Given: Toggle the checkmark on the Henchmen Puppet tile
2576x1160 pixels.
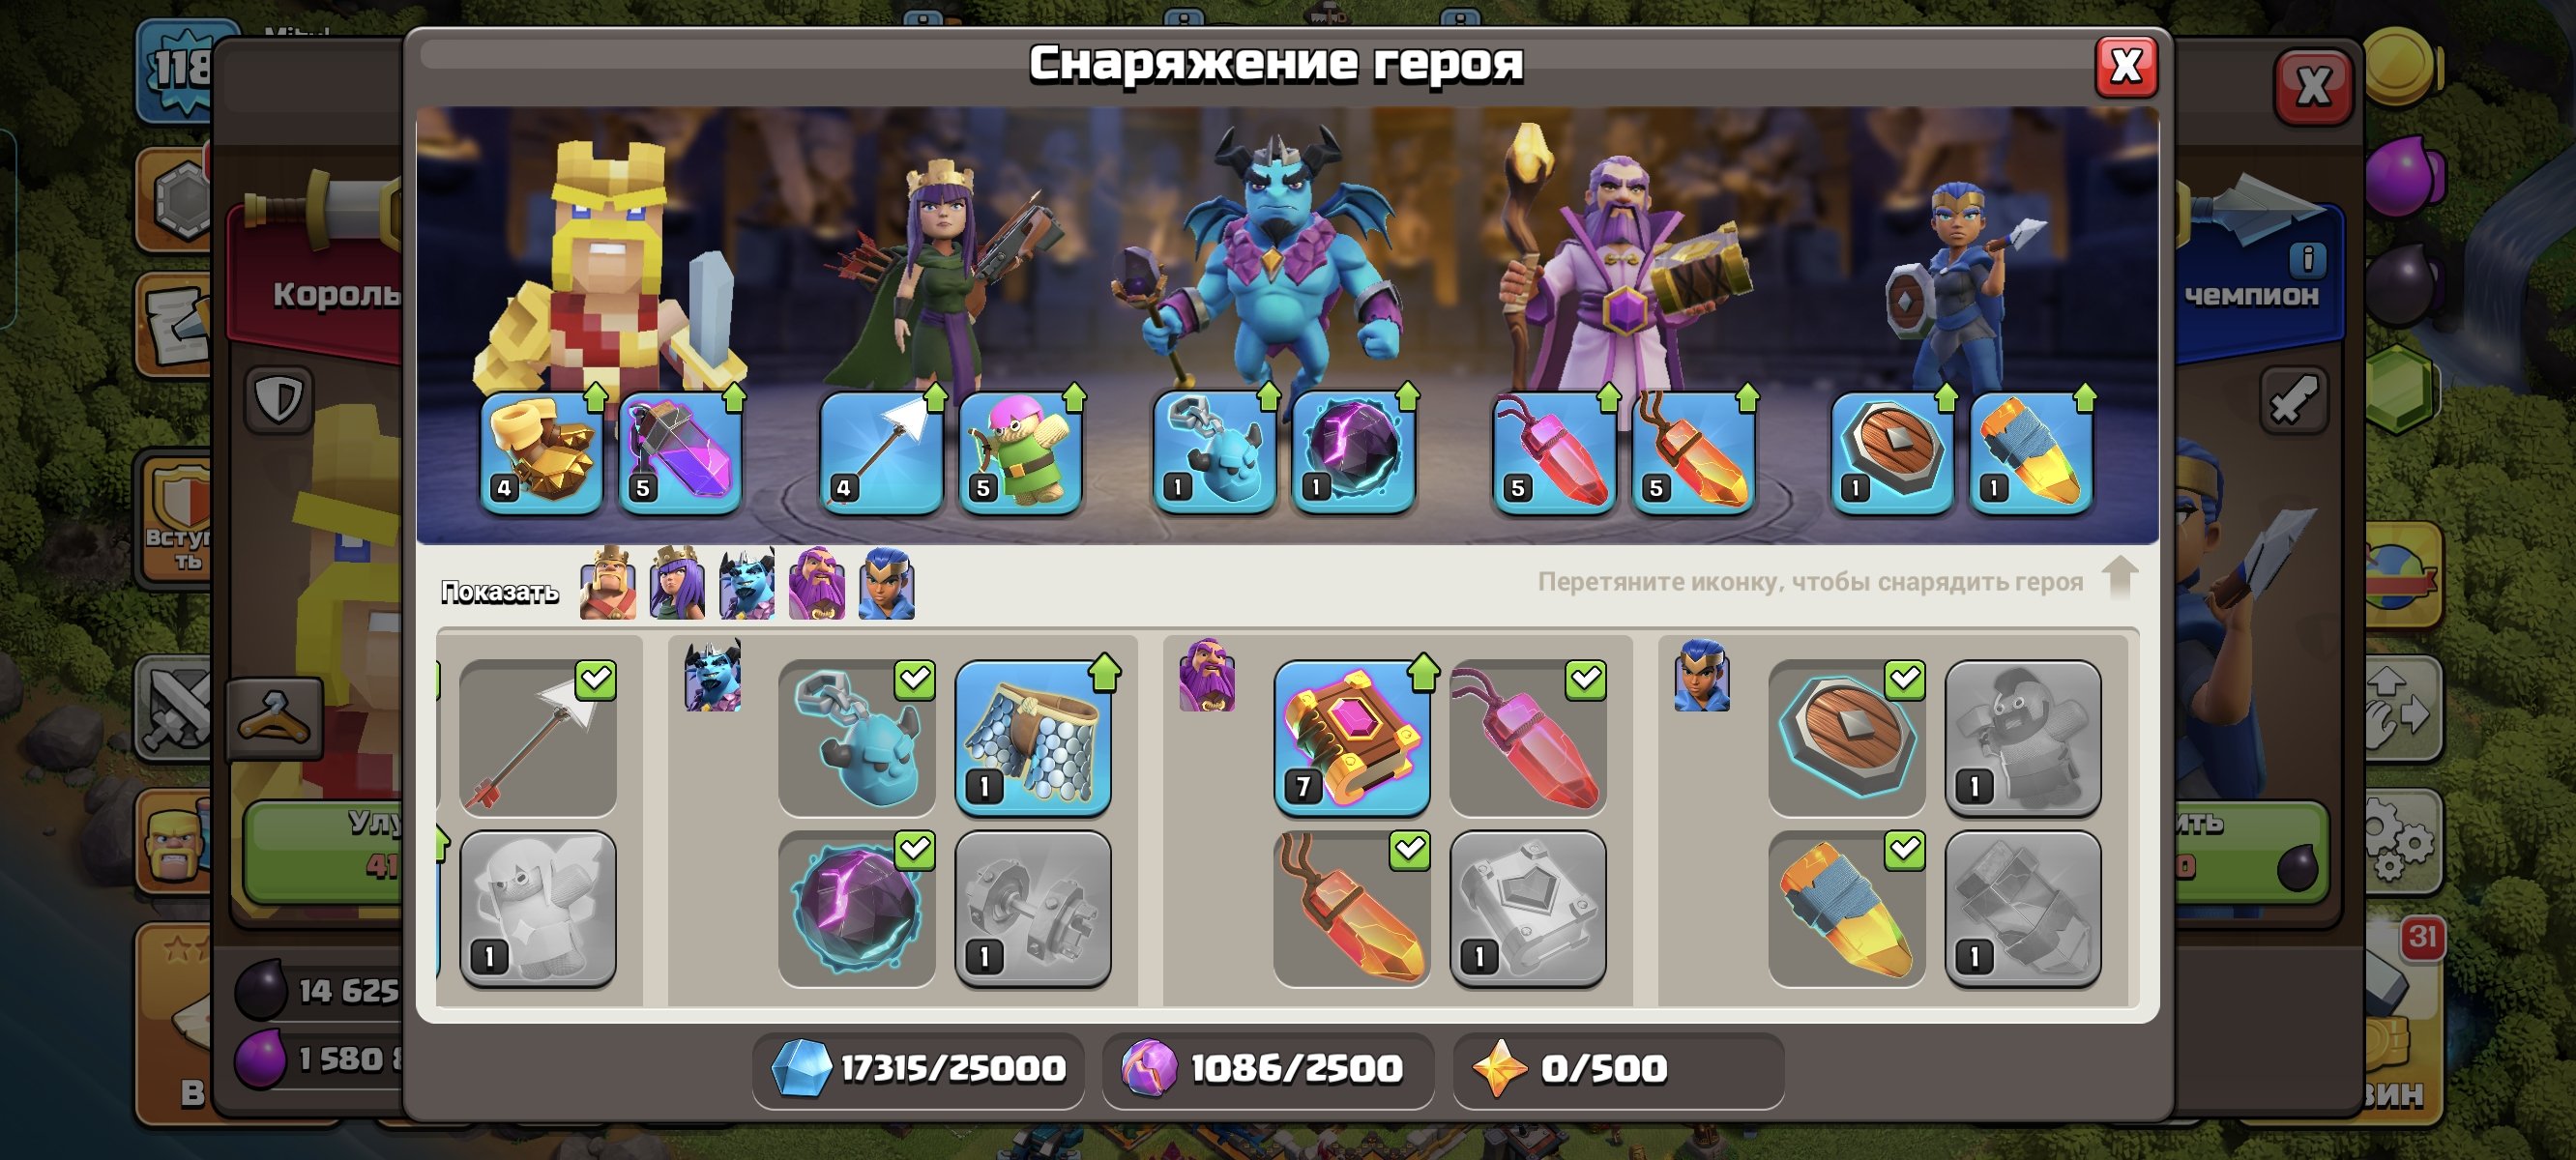Looking at the screenshot, I should click(914, 680).
